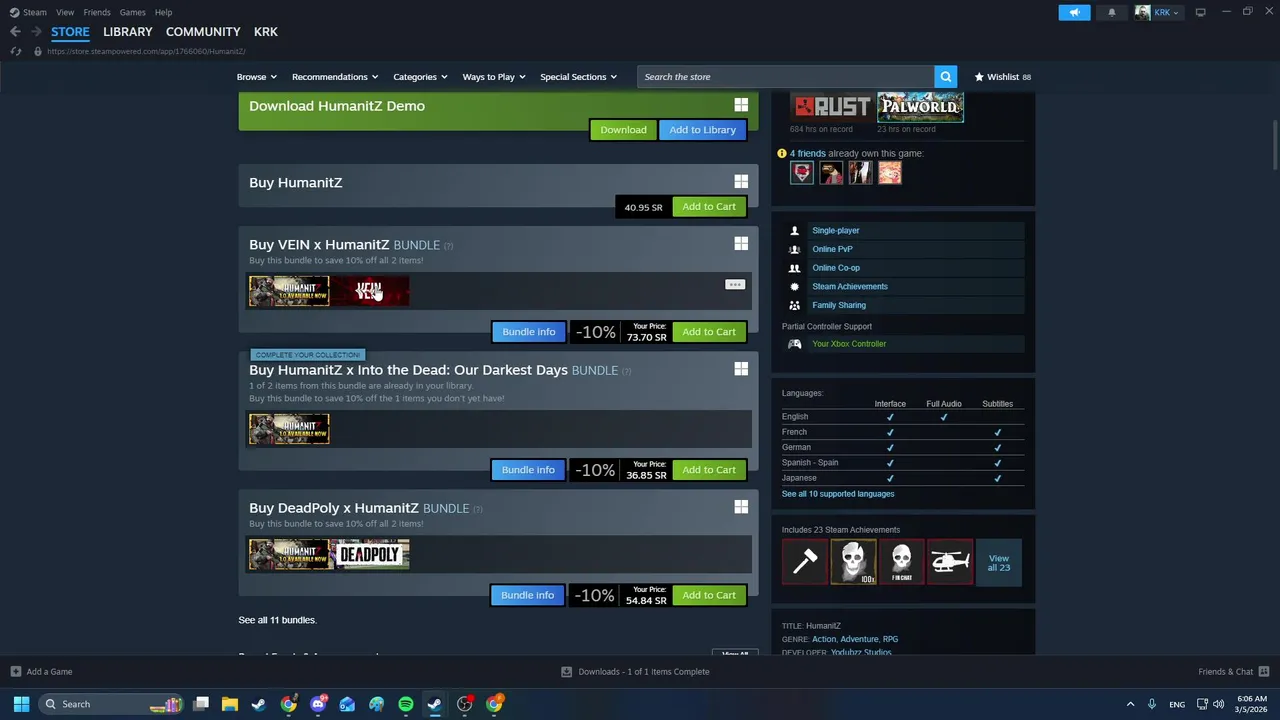
Task: Click the Windows icon on Download HumanitZ Demo
Action: (741, 105)
